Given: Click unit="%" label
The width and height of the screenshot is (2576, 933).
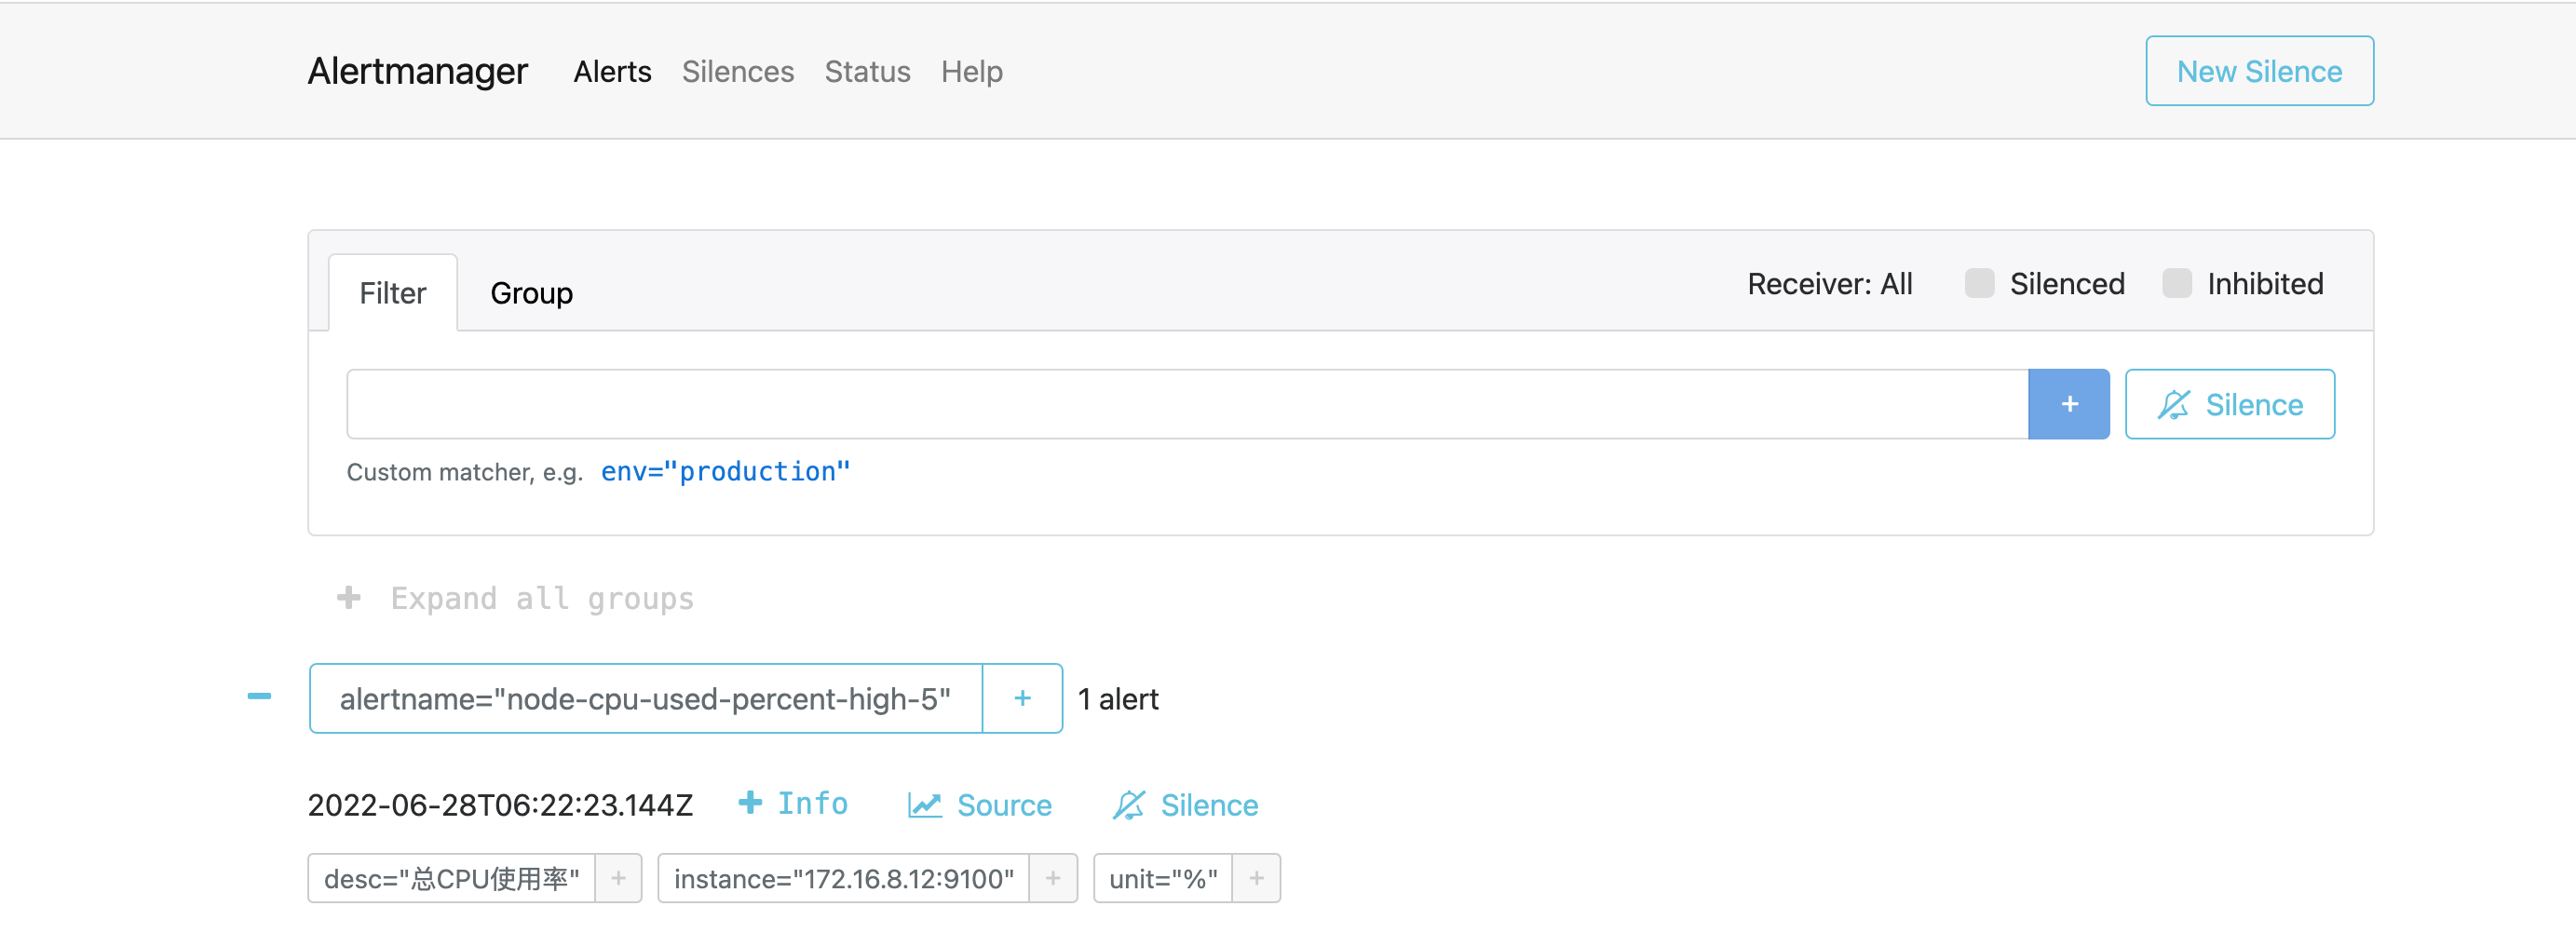Looking at the screenshot, I should click(1163, 878).
